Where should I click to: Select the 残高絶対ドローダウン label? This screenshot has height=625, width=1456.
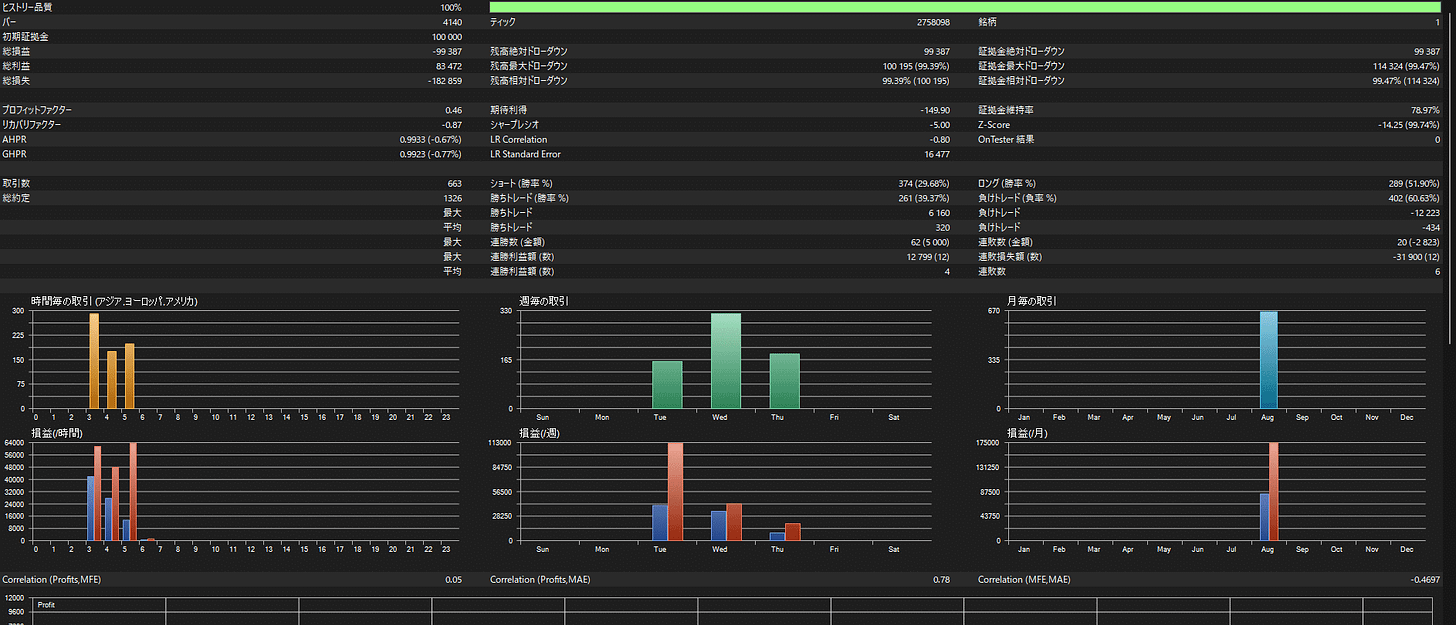click(x=529, y=51)
